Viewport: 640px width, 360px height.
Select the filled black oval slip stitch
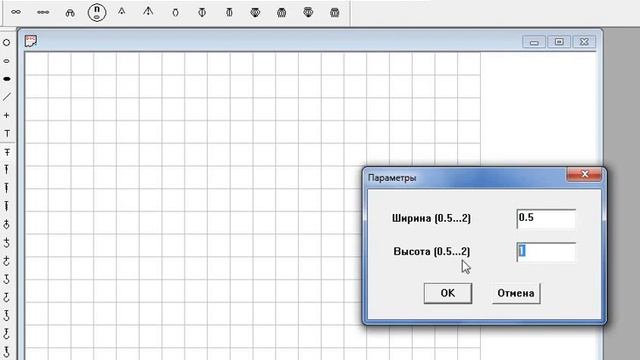7,79
